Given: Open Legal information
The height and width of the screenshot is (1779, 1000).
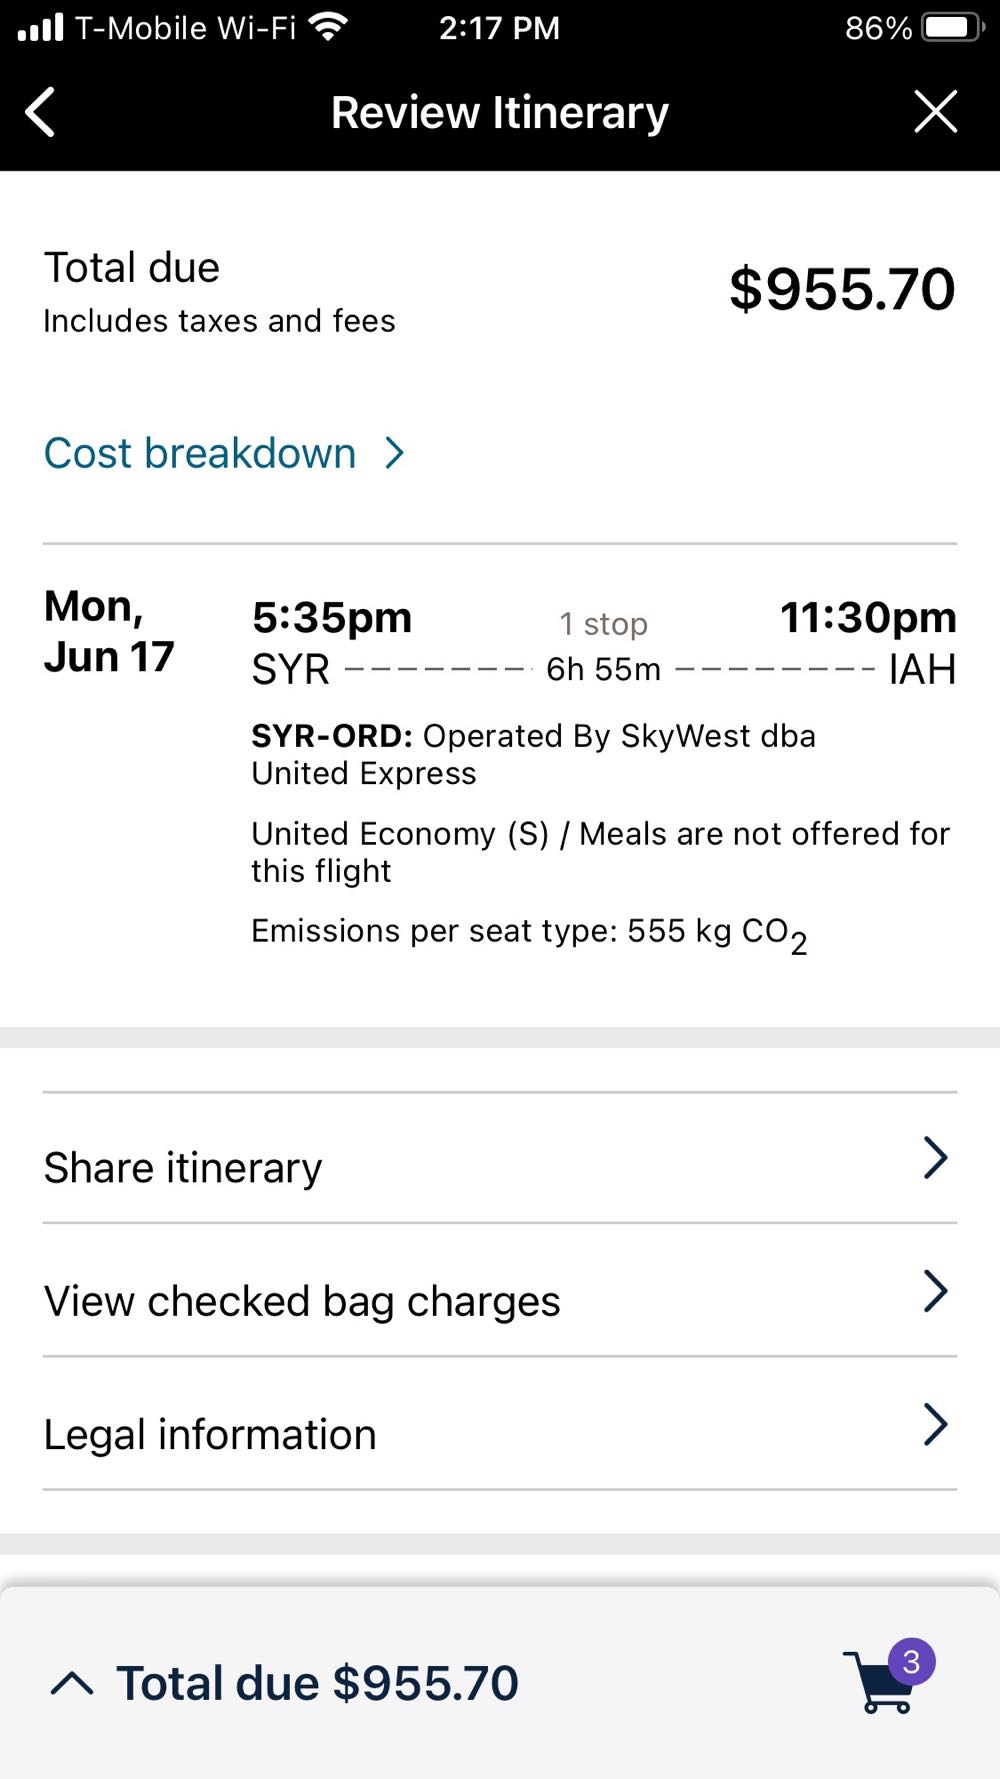Looking at the screenshot, I should pyautogui.click(x=210, y=1434).
